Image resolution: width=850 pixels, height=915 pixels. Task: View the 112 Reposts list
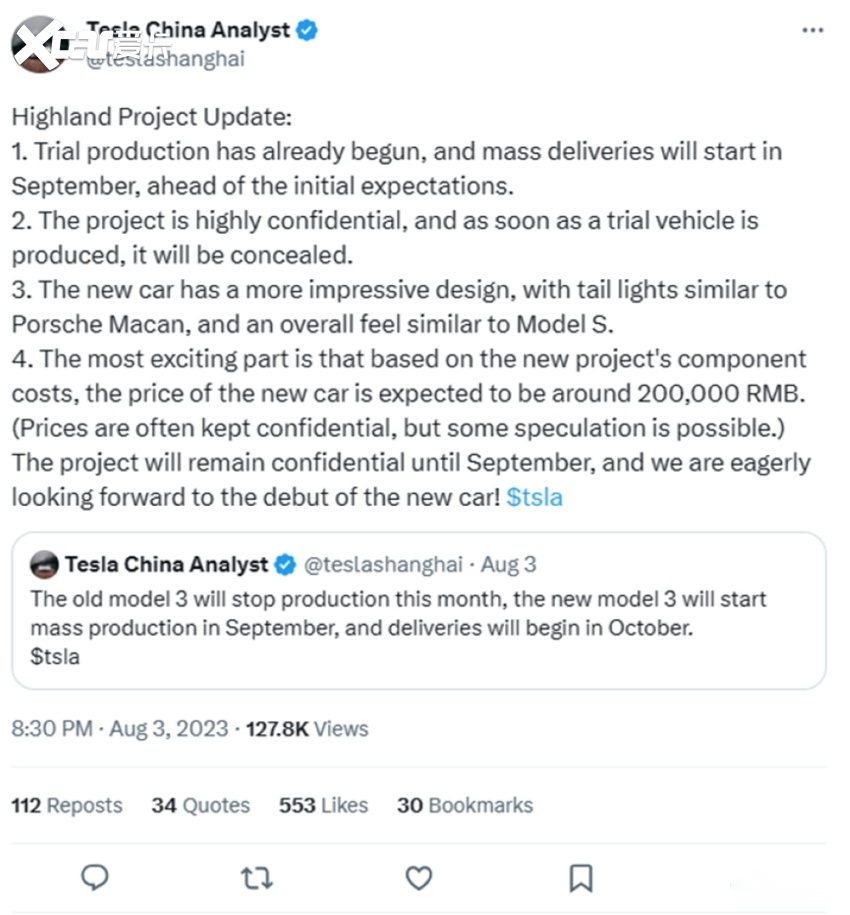pyautogui.click(x=66, y=805)
